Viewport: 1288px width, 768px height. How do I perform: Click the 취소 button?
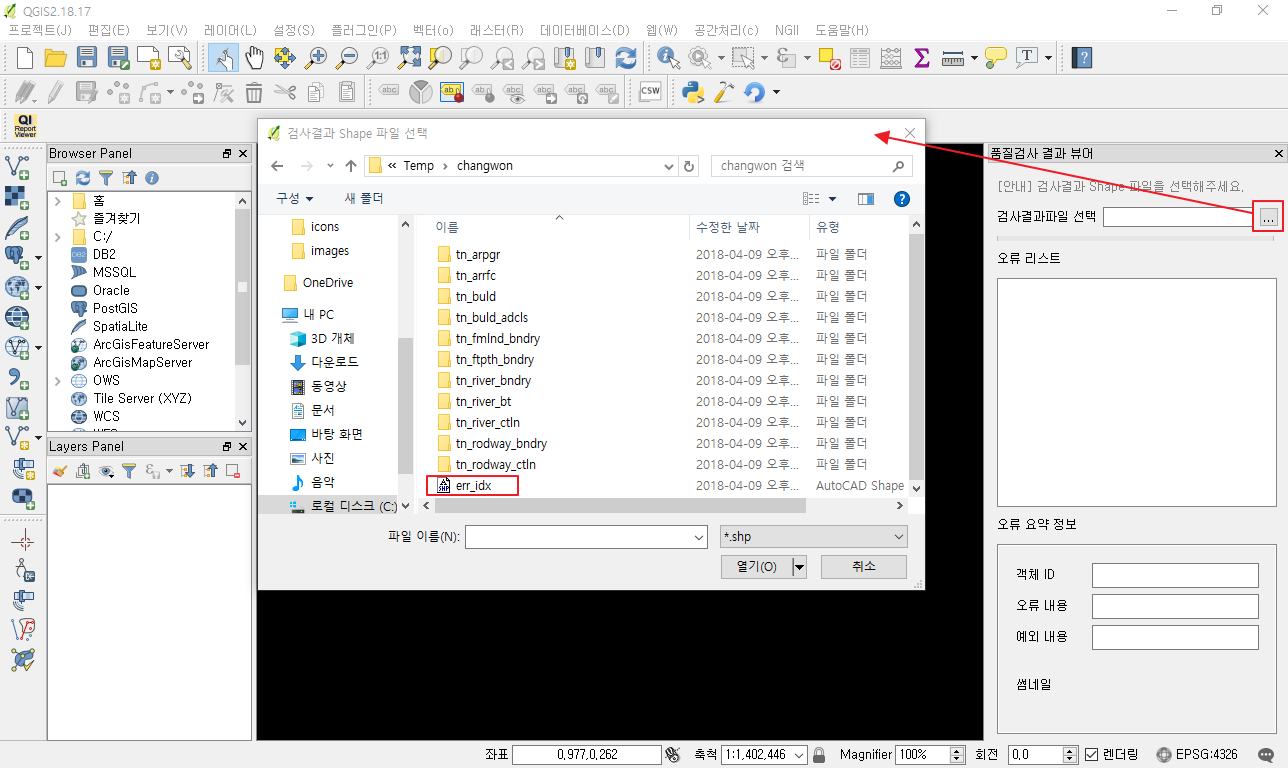[x=863, y=567]
